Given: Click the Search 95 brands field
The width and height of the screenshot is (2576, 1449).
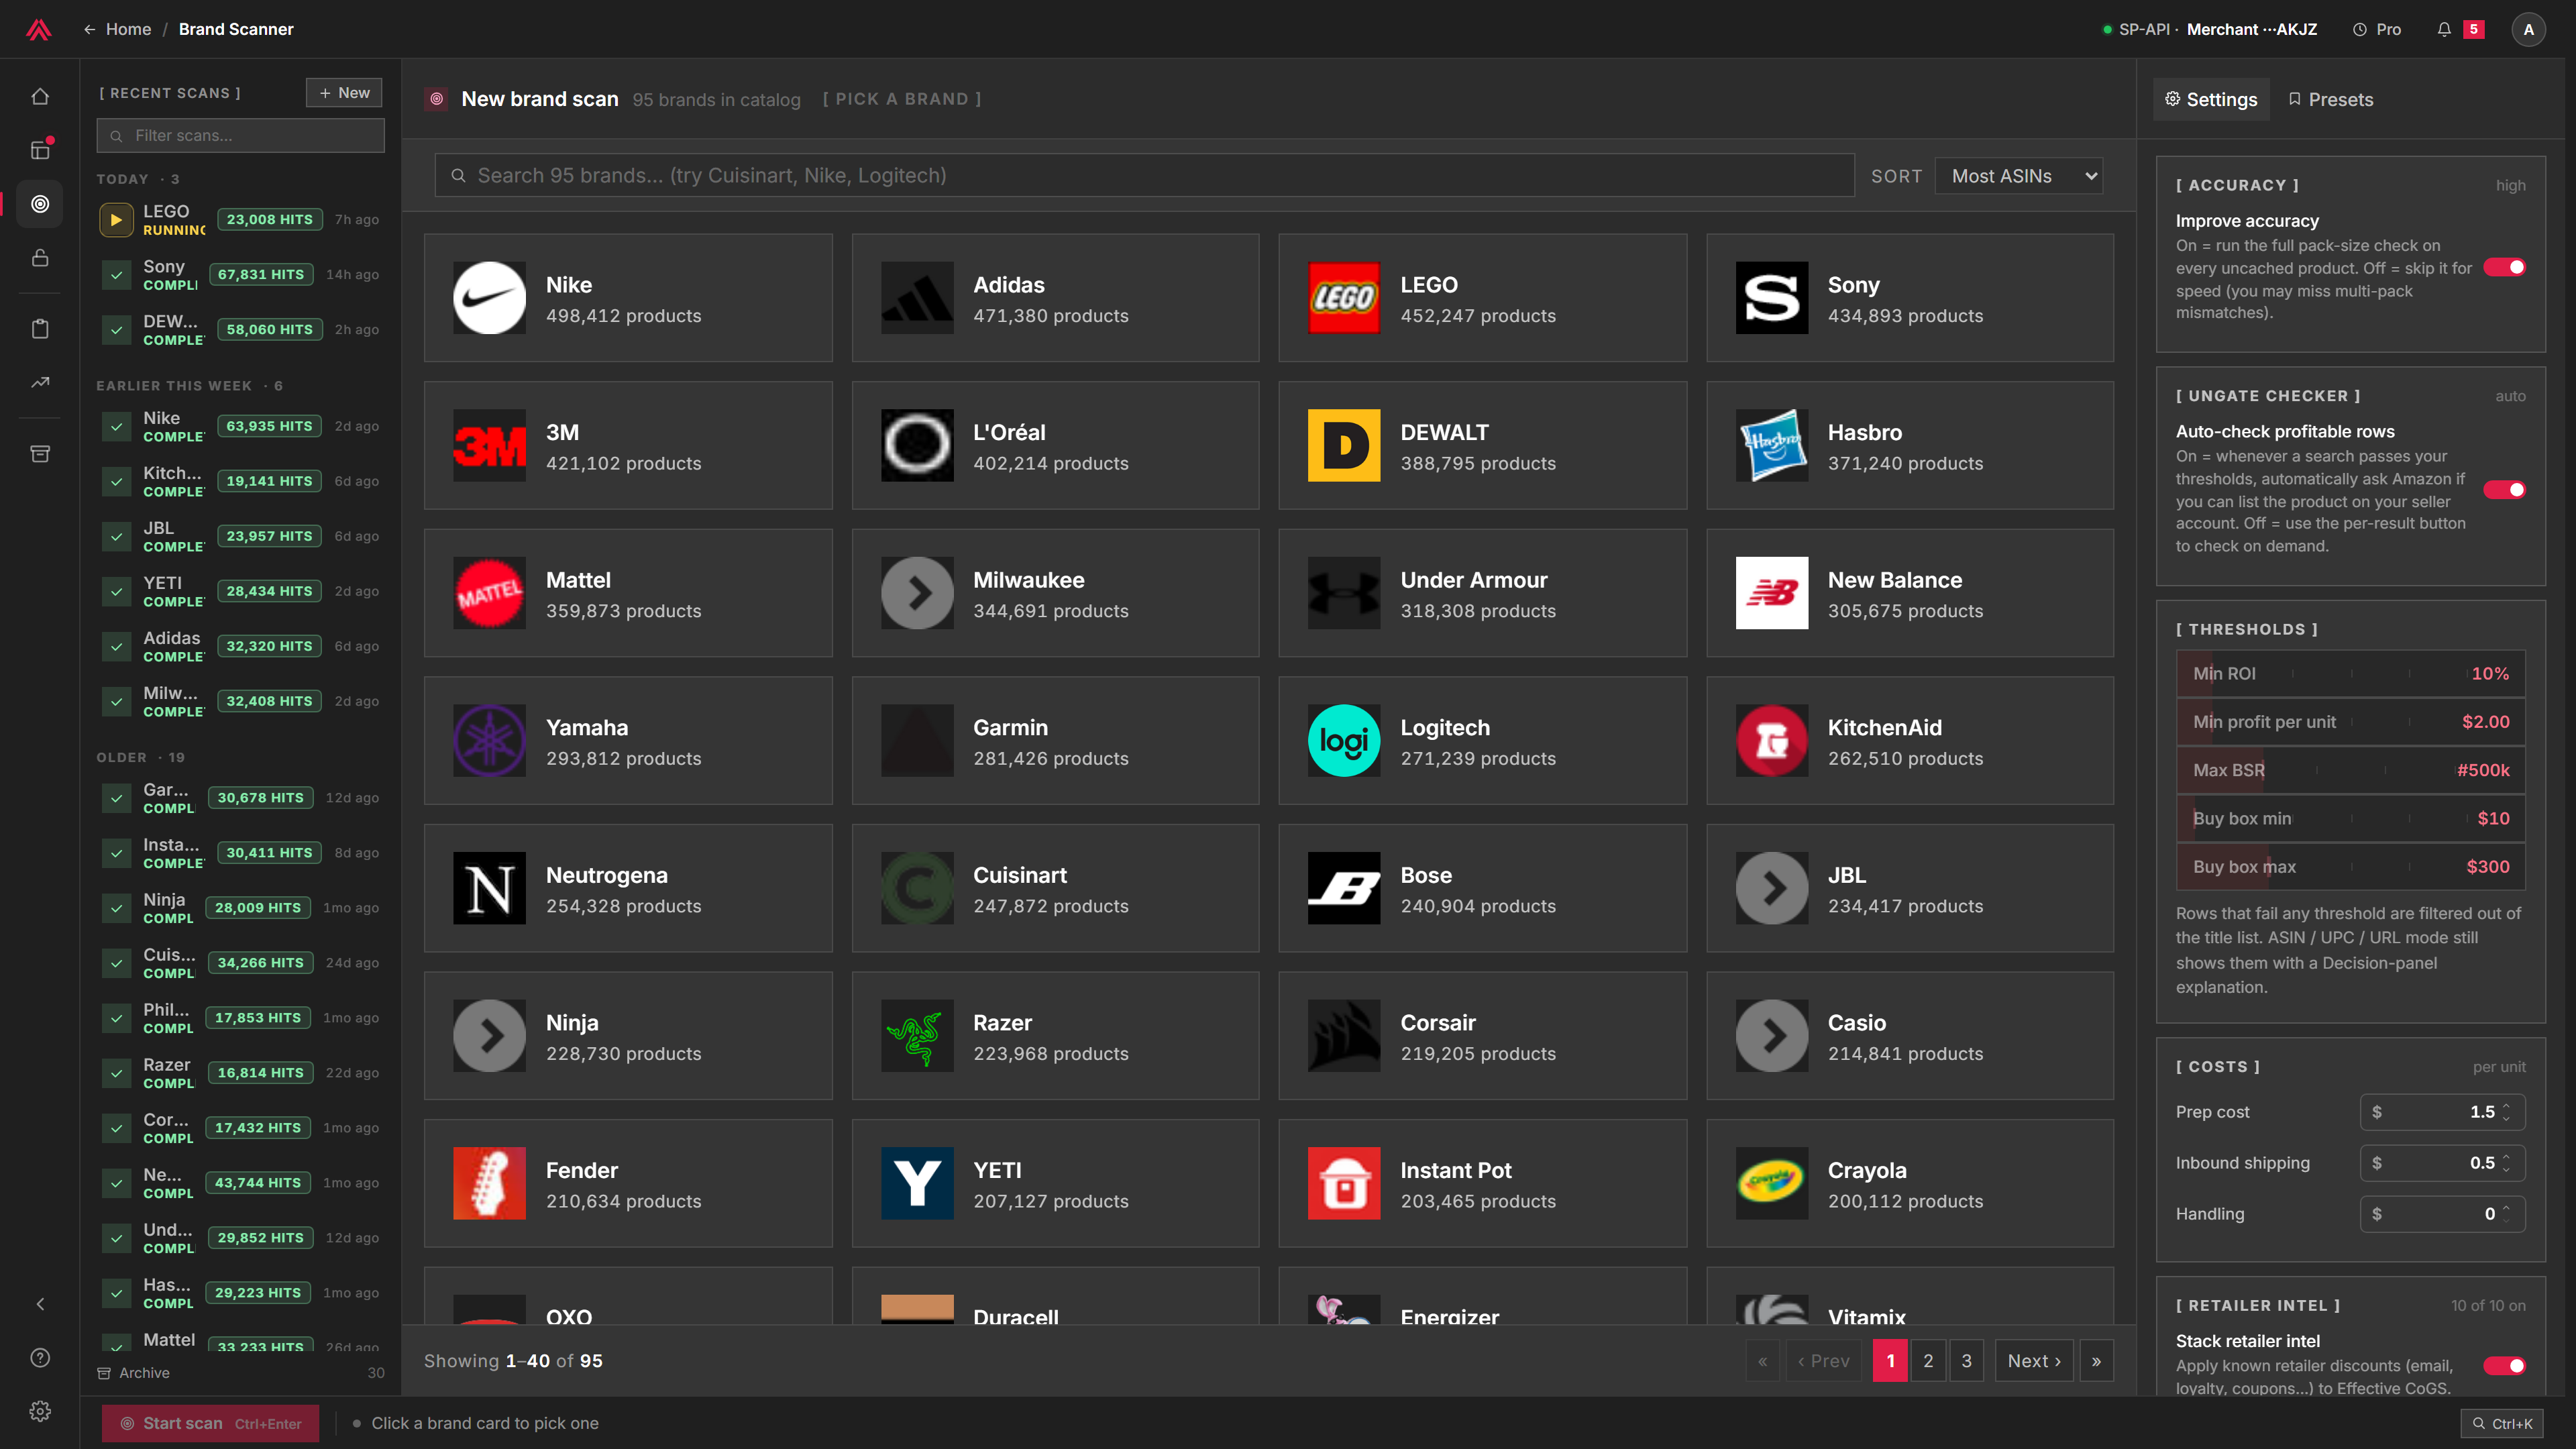Looking at the screenshot, I should [x=1144, y=175].
